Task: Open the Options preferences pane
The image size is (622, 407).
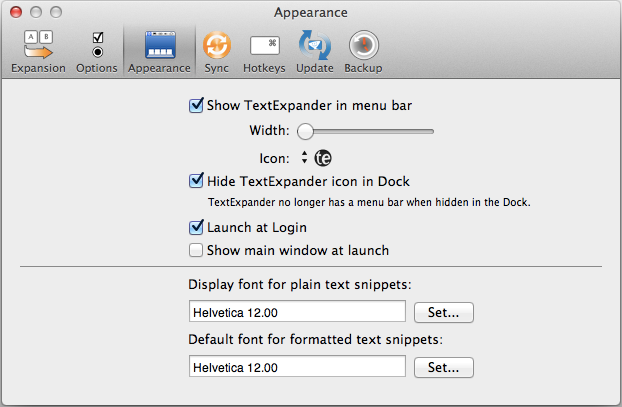Action: (97, 52)
